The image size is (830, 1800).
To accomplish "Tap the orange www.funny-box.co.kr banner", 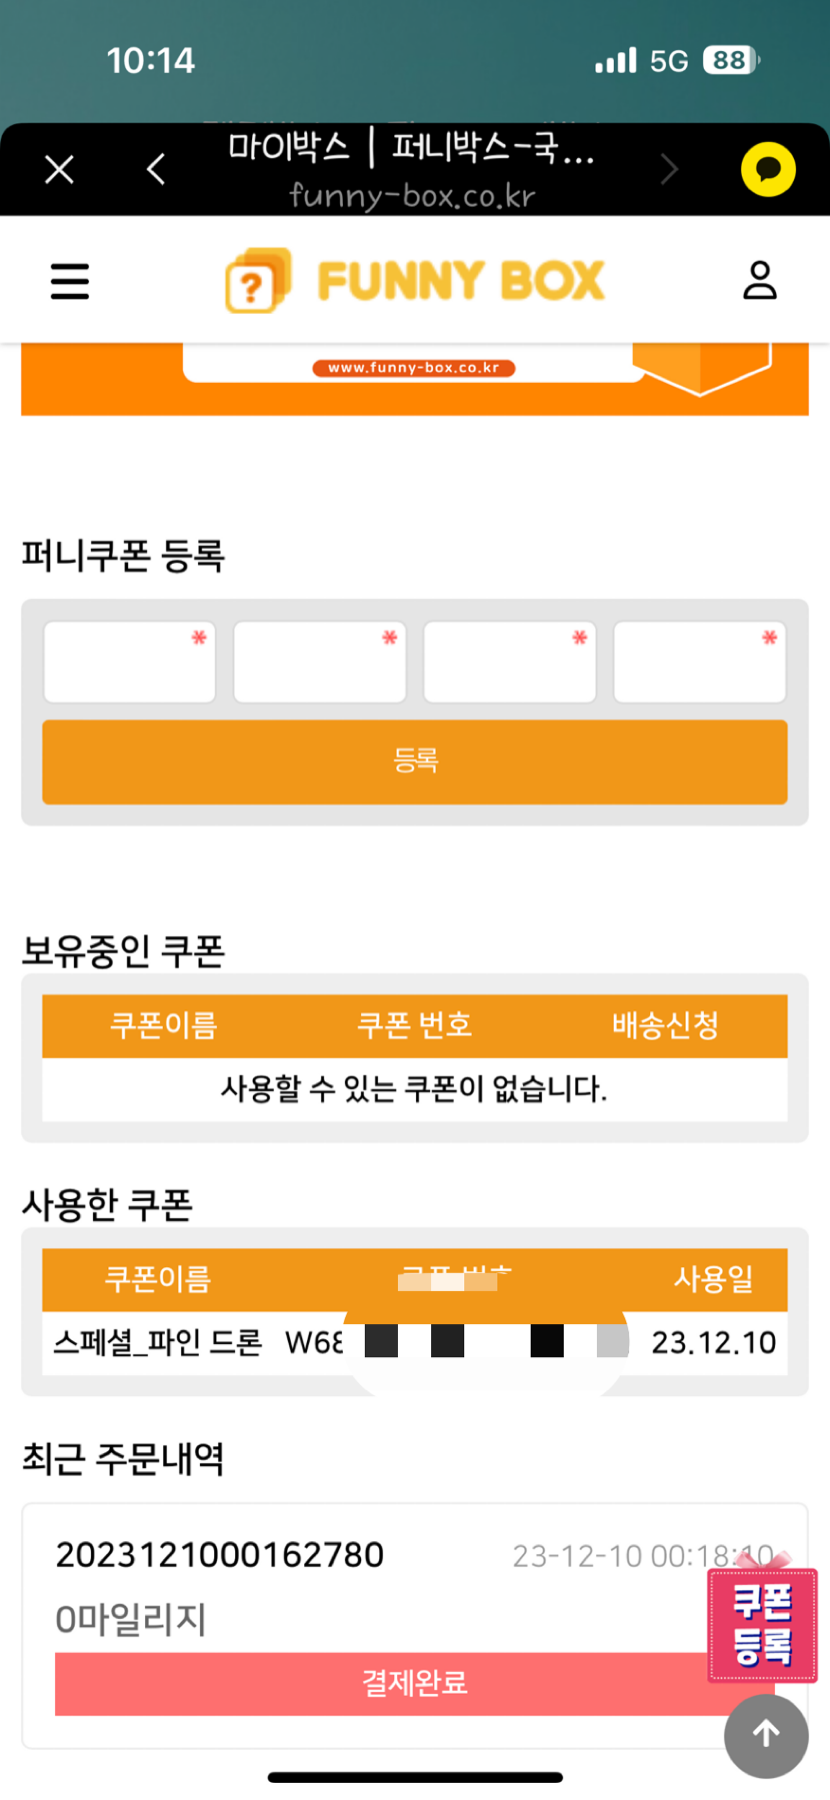I will click(414, 378).
